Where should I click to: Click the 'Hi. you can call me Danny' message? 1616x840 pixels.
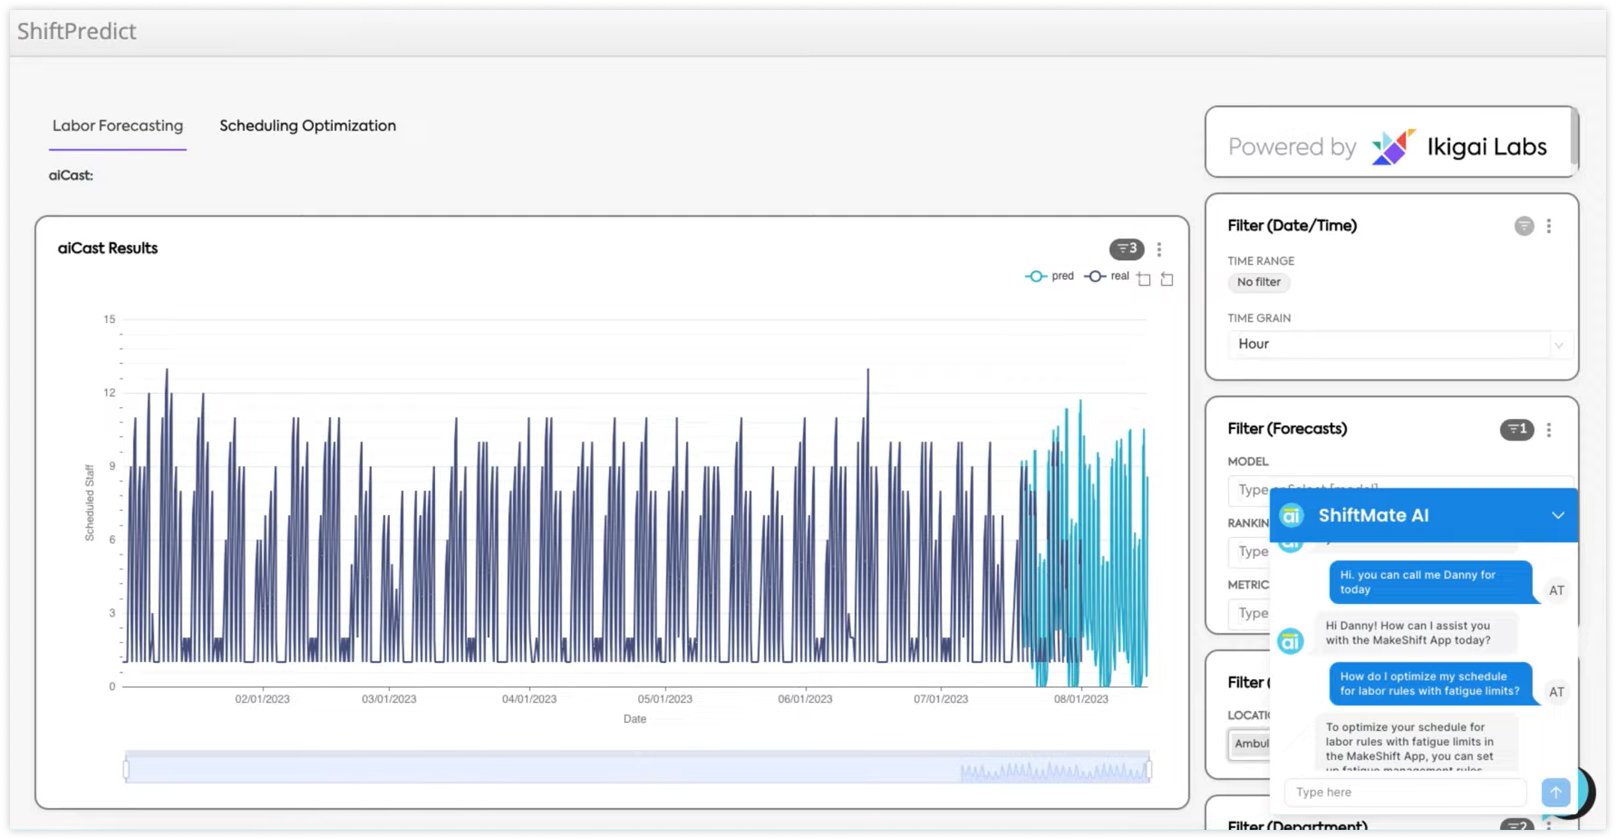[x=1430, y=582]
